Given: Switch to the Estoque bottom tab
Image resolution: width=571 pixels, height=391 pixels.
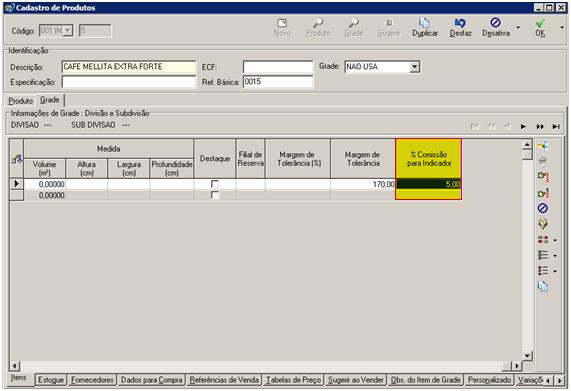Looking at the screenshot, I should point(51,380).
